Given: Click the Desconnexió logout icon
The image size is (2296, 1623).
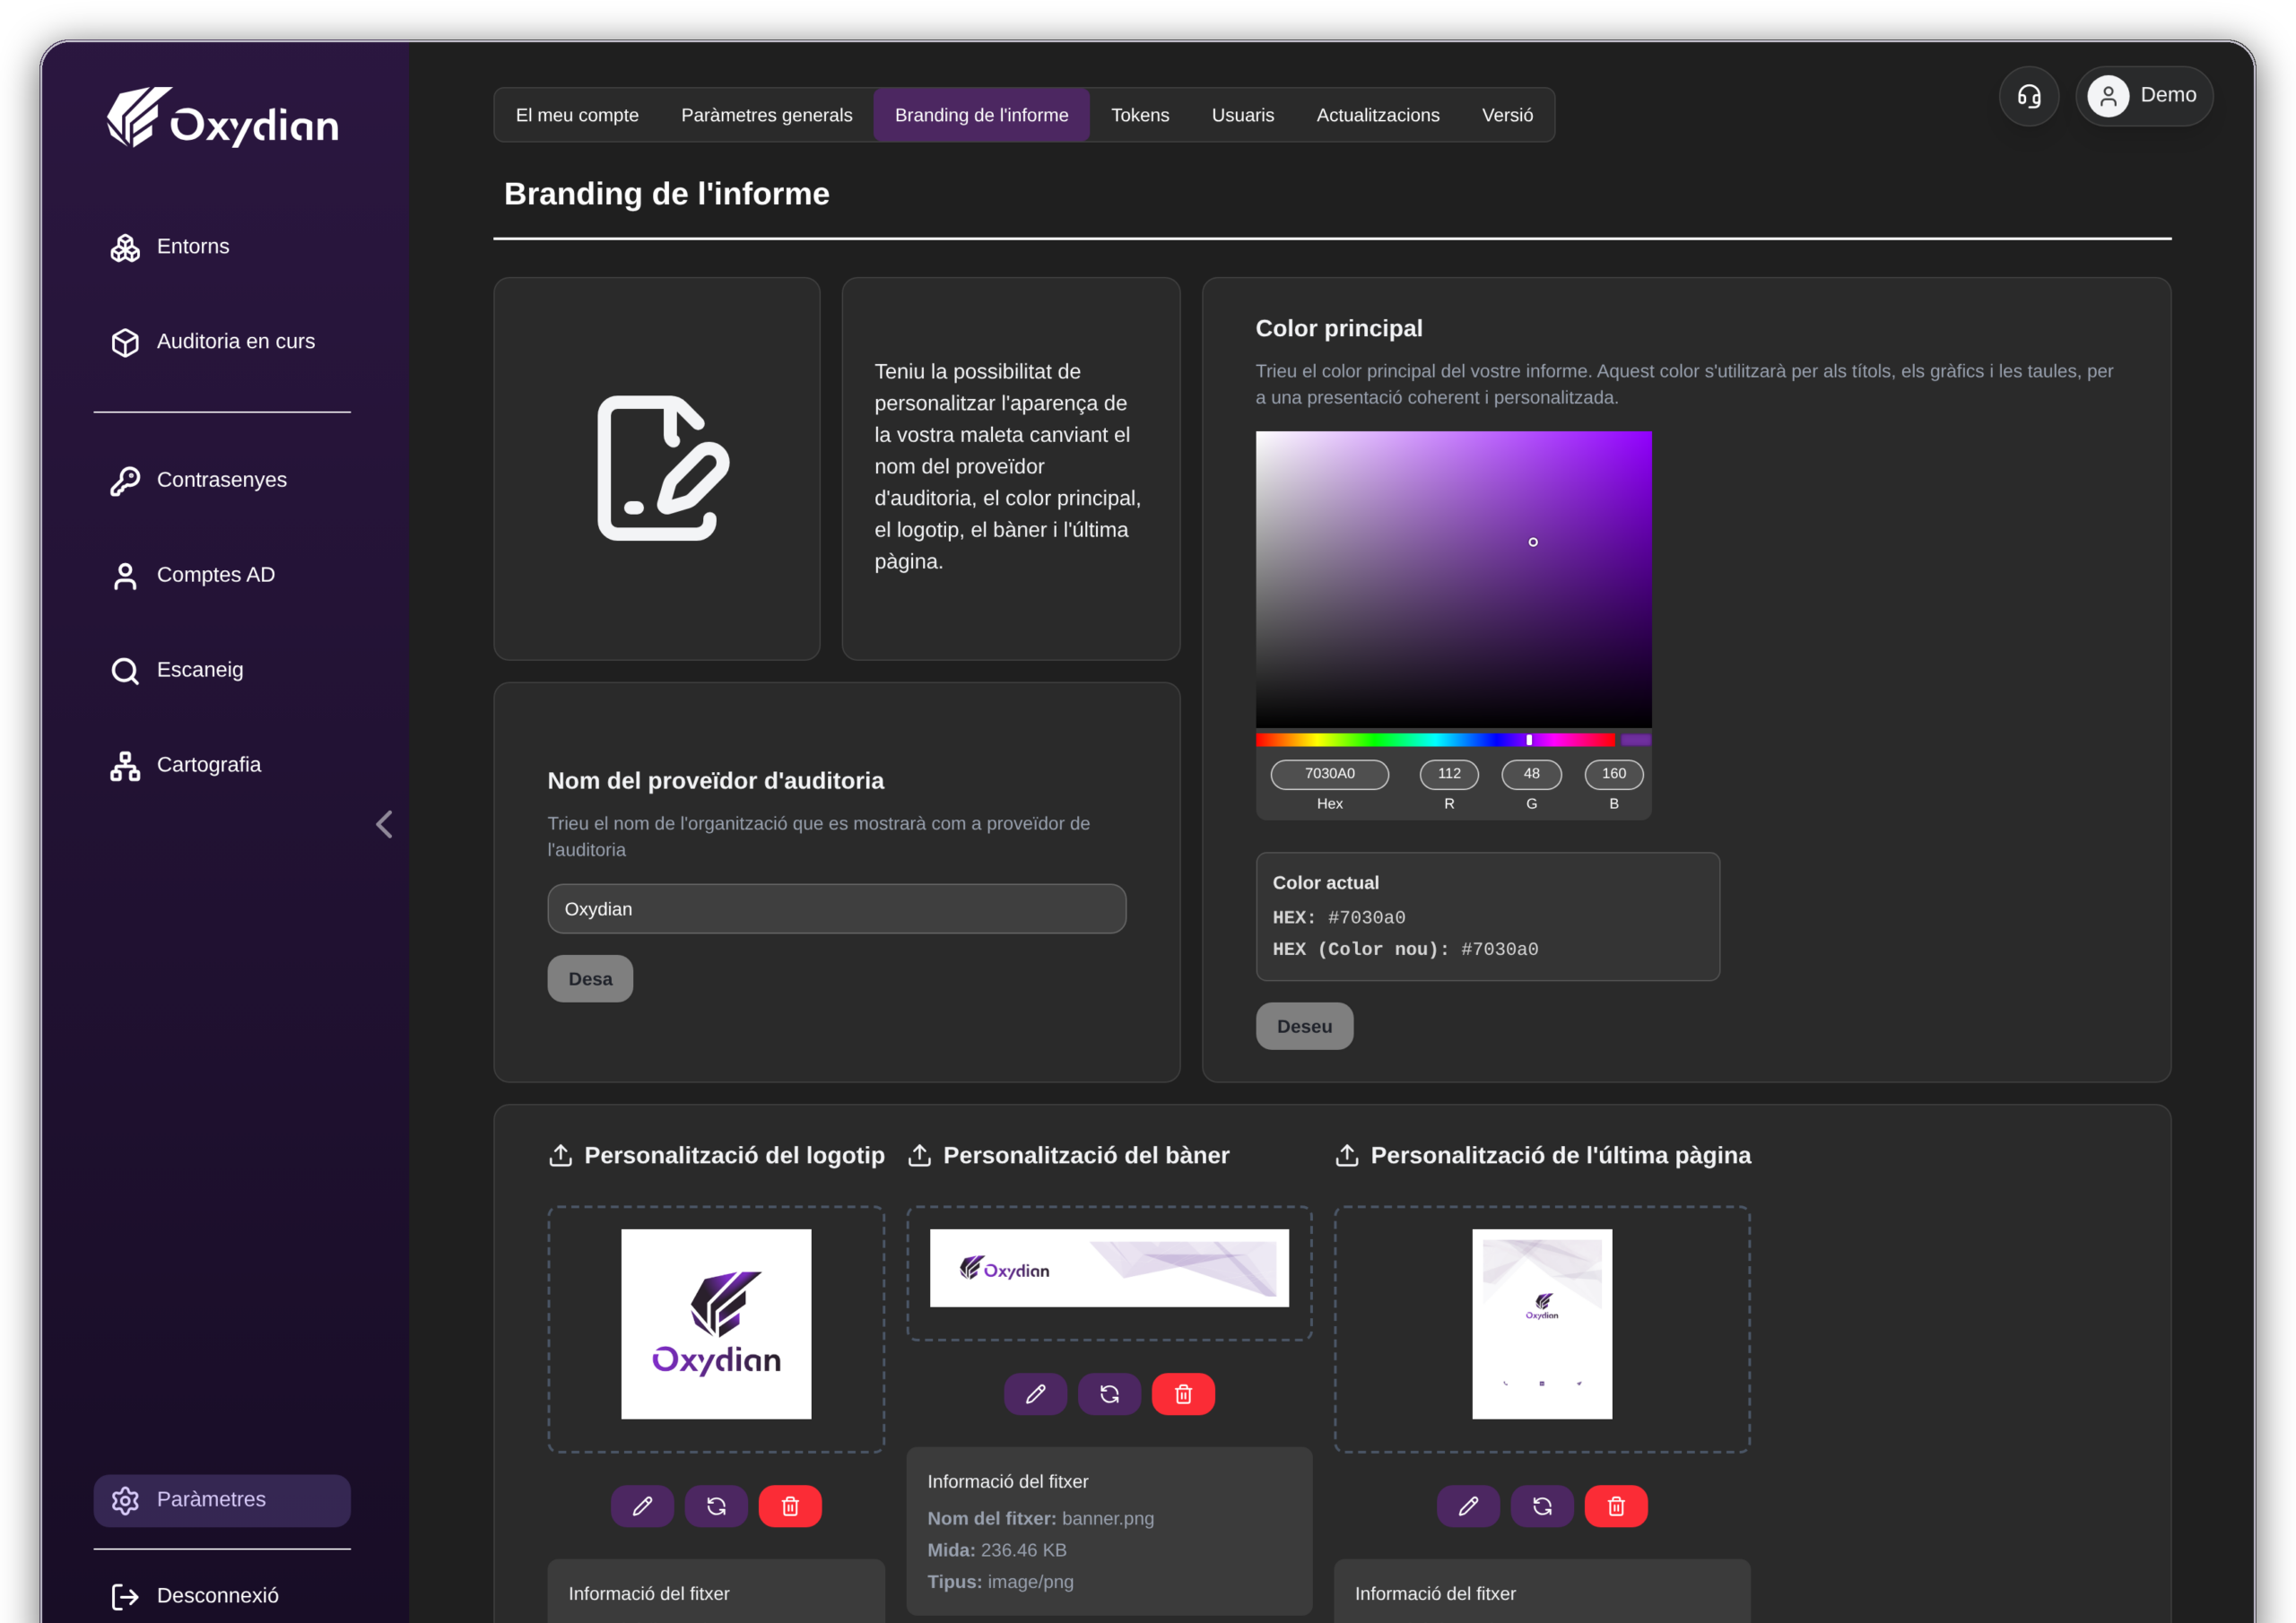Looking at the screenshot, I should click(125, 1596).
